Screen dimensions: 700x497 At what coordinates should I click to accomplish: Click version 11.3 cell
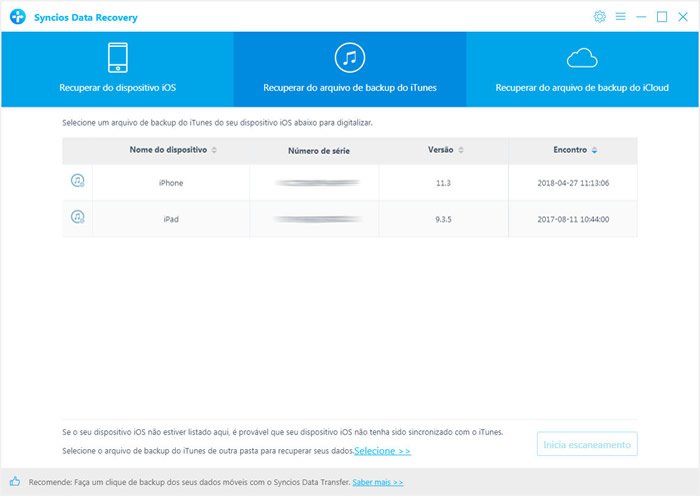(443, 183)
